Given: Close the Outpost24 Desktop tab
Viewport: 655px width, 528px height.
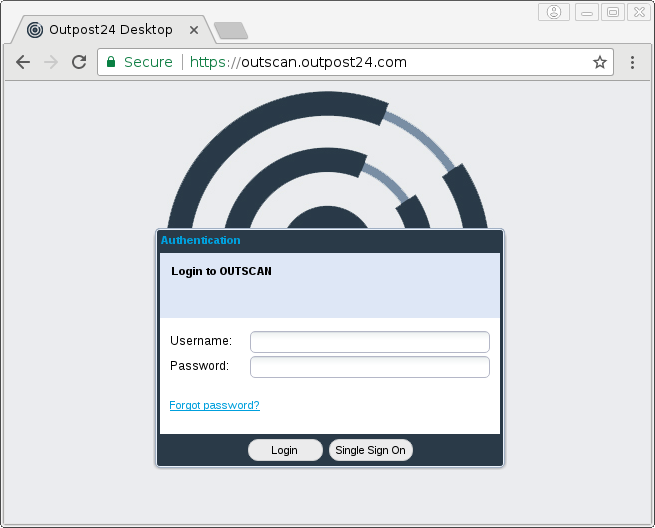Looking at the screenshot, I should tap(194, 30).
